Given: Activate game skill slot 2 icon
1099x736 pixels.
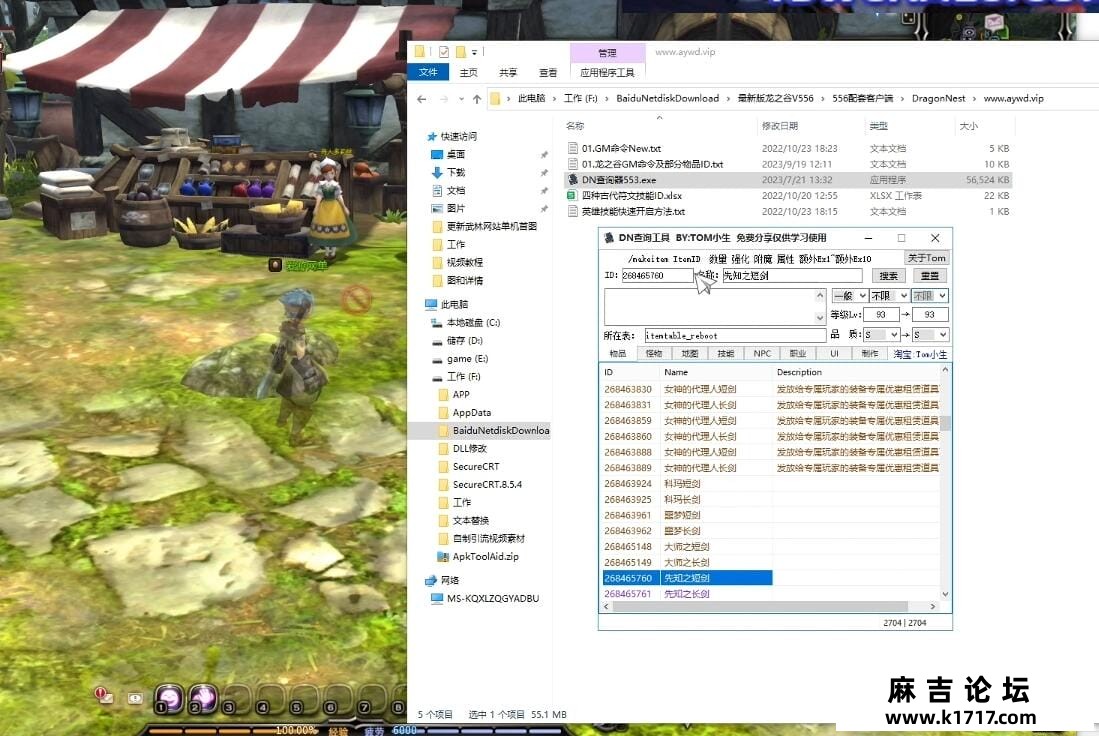Looking at the screenshot, I should click(203, 697).
